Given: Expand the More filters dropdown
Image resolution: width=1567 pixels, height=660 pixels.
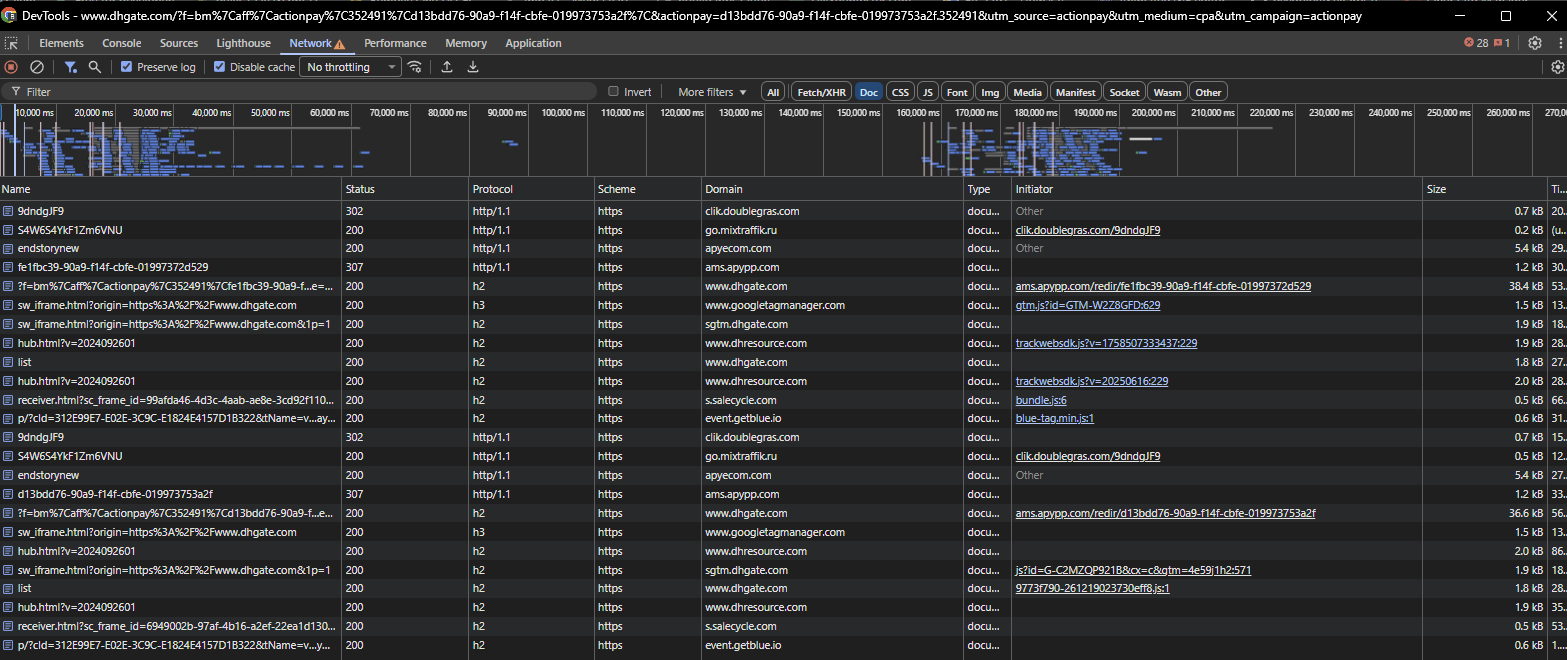Looking at the screenshot, I should pos(711,92).
